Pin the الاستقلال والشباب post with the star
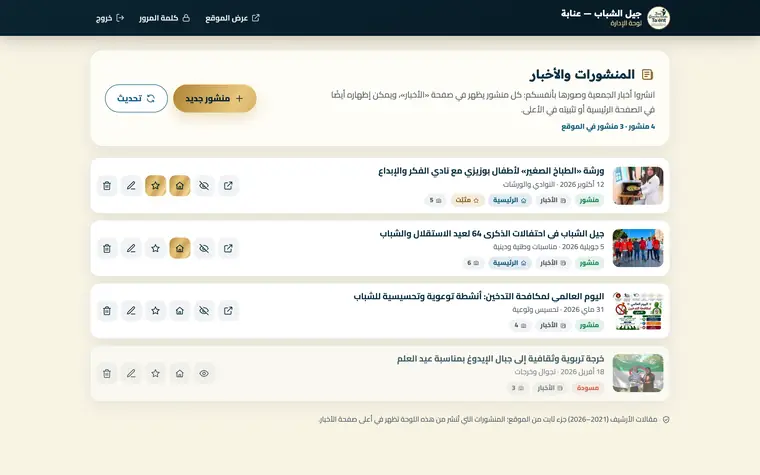Viewport: 760px width, 475px height. click(156, 248)
